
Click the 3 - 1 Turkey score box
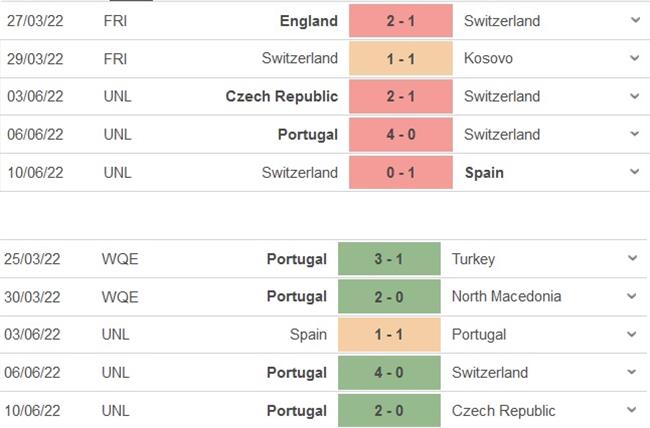tap(389, 259)
